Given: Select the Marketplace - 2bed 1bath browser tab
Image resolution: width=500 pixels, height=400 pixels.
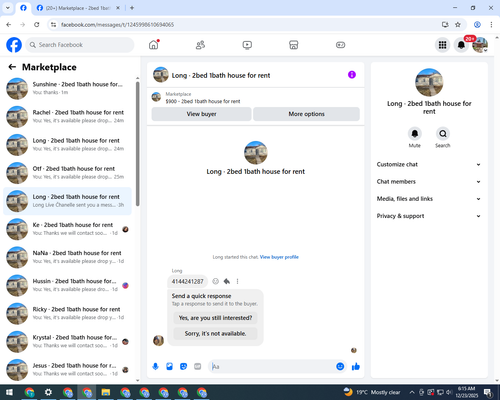Looking at the screenshot, I should [x=78, y=8].
